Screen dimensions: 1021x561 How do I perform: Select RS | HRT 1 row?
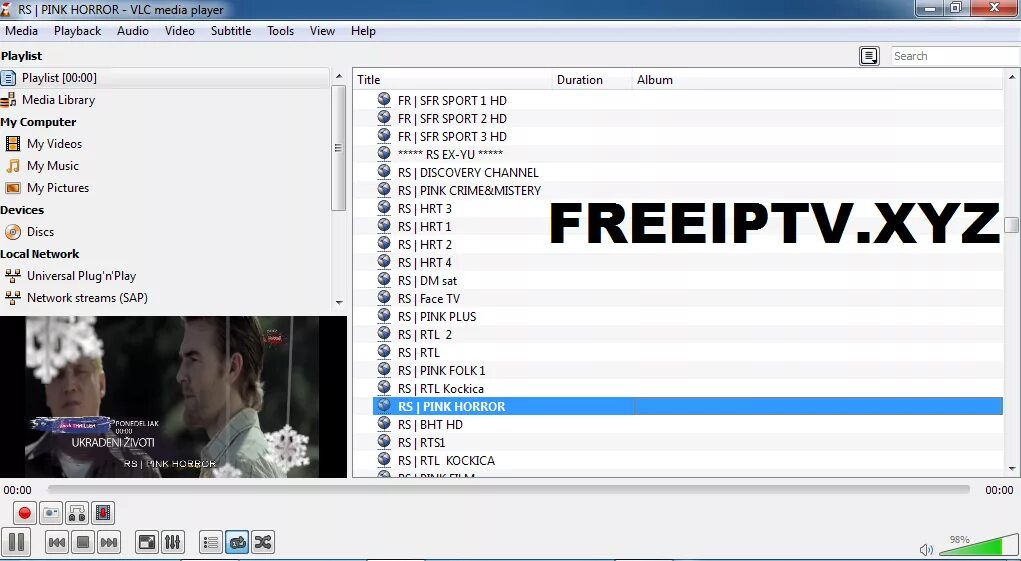(x=688, y=226)
